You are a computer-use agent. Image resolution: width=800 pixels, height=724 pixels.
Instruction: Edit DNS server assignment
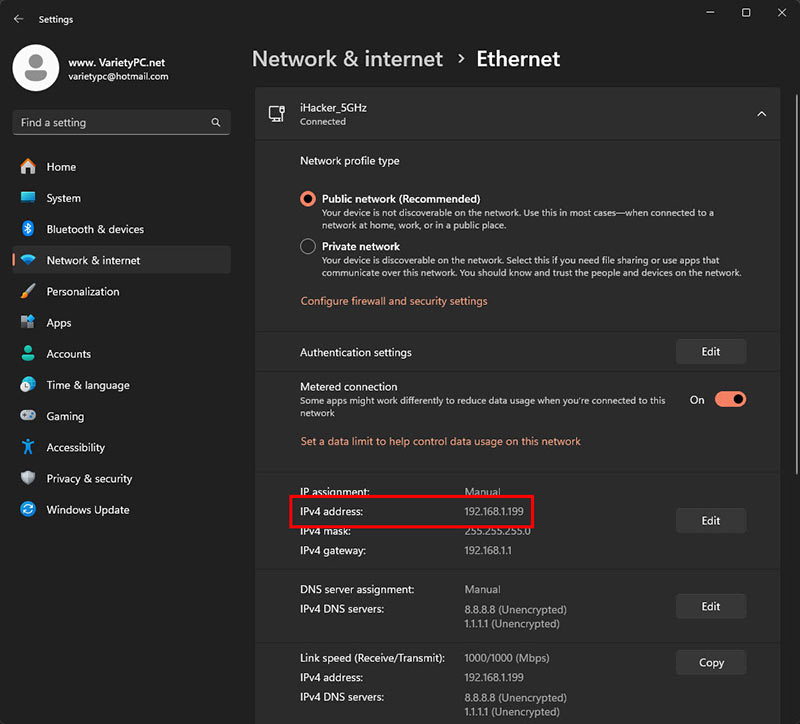click(711, 607)
